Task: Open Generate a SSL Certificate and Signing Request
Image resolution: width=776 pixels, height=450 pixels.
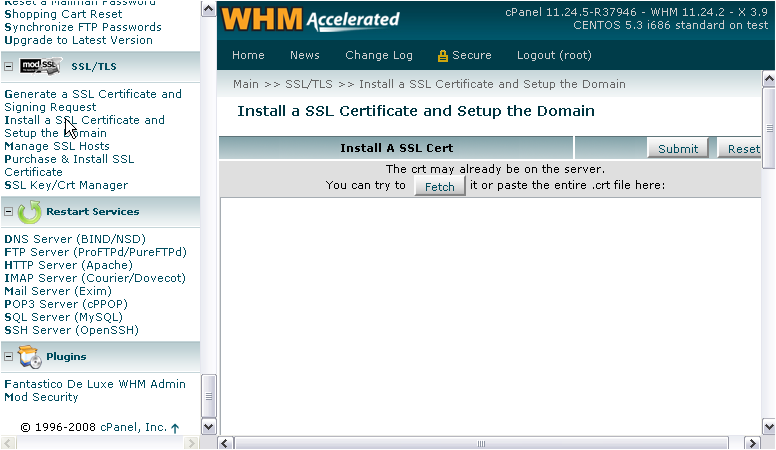Action: point(93,100)
